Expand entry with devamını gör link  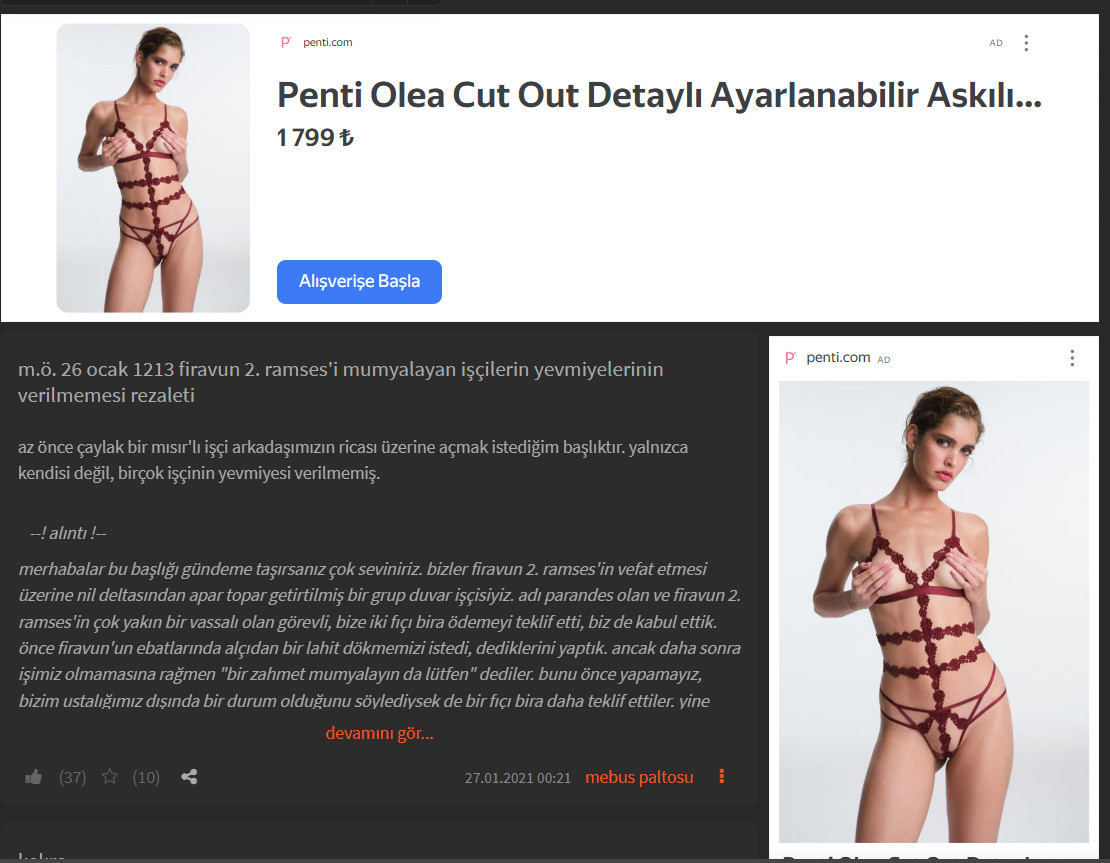click(379, 733)
